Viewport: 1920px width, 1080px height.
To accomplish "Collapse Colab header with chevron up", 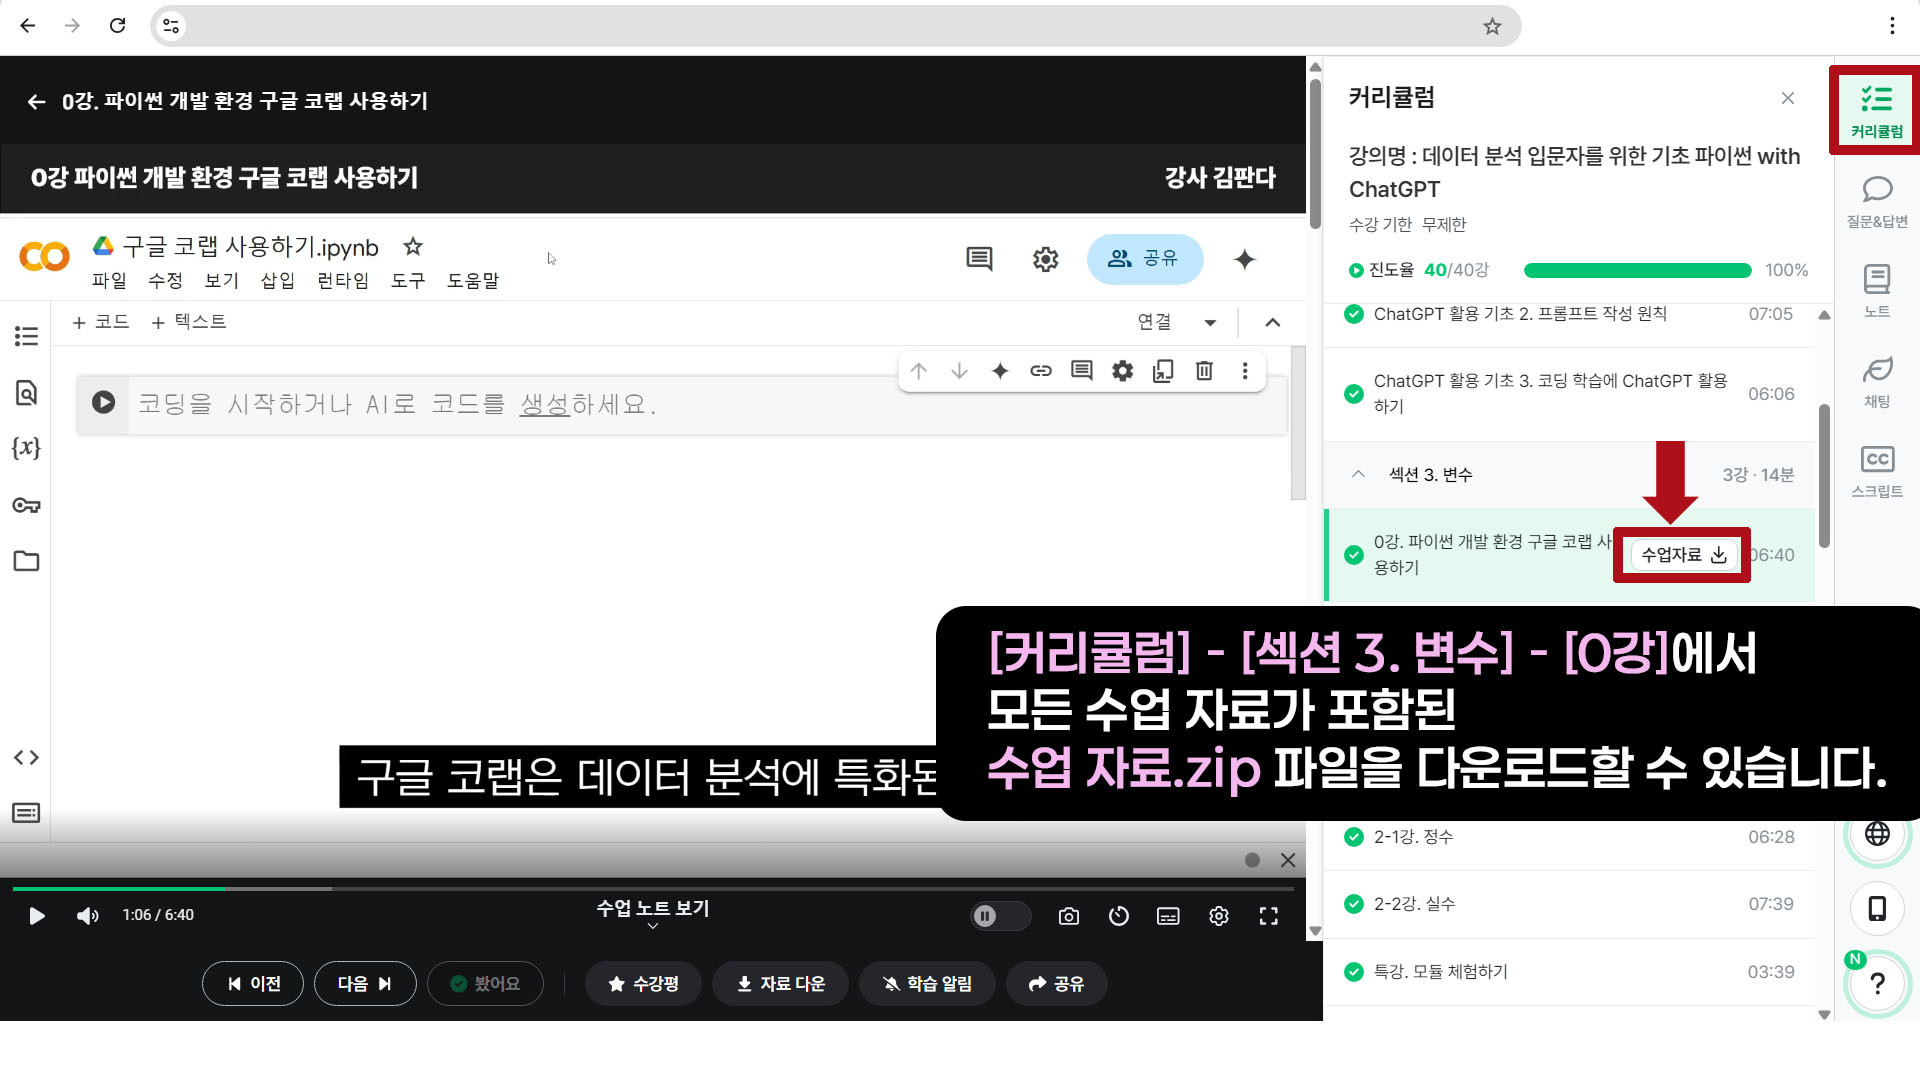I will click(1272, 322).
